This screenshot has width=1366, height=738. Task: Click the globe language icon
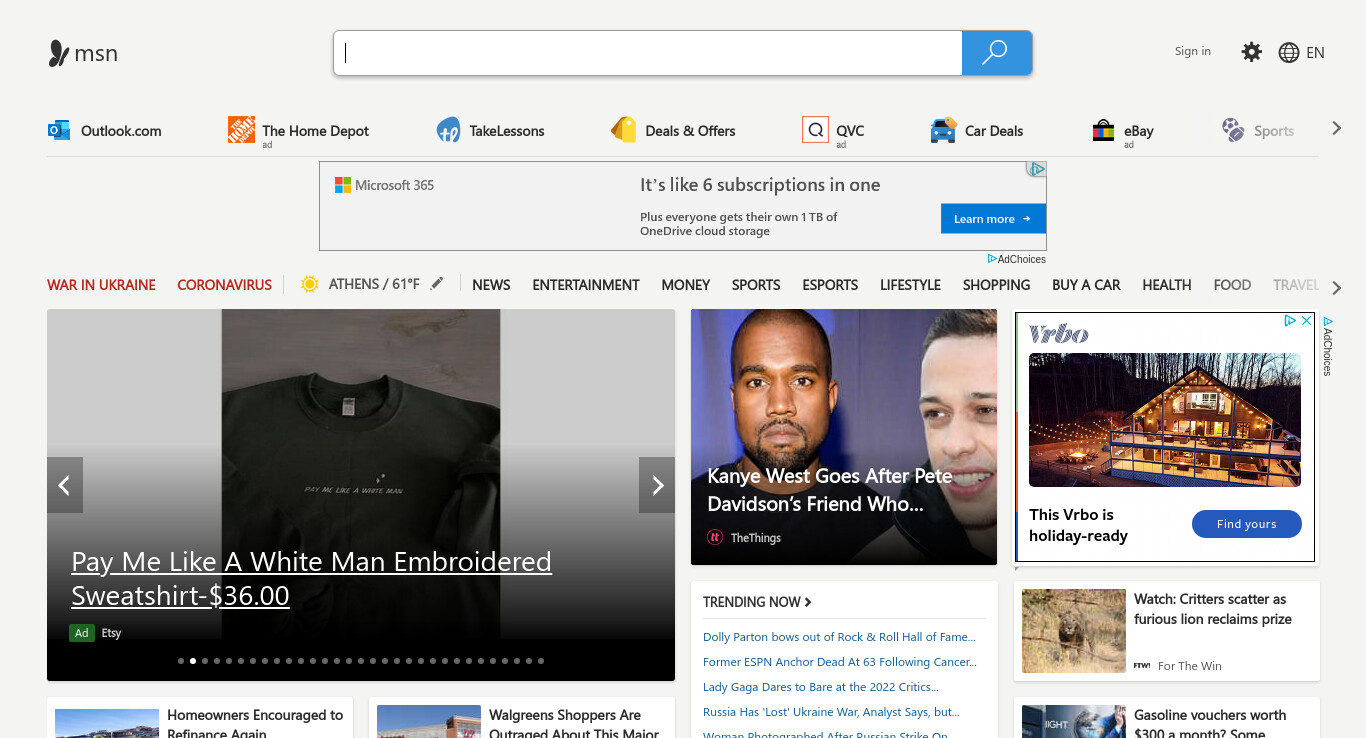coord(1289,53)
